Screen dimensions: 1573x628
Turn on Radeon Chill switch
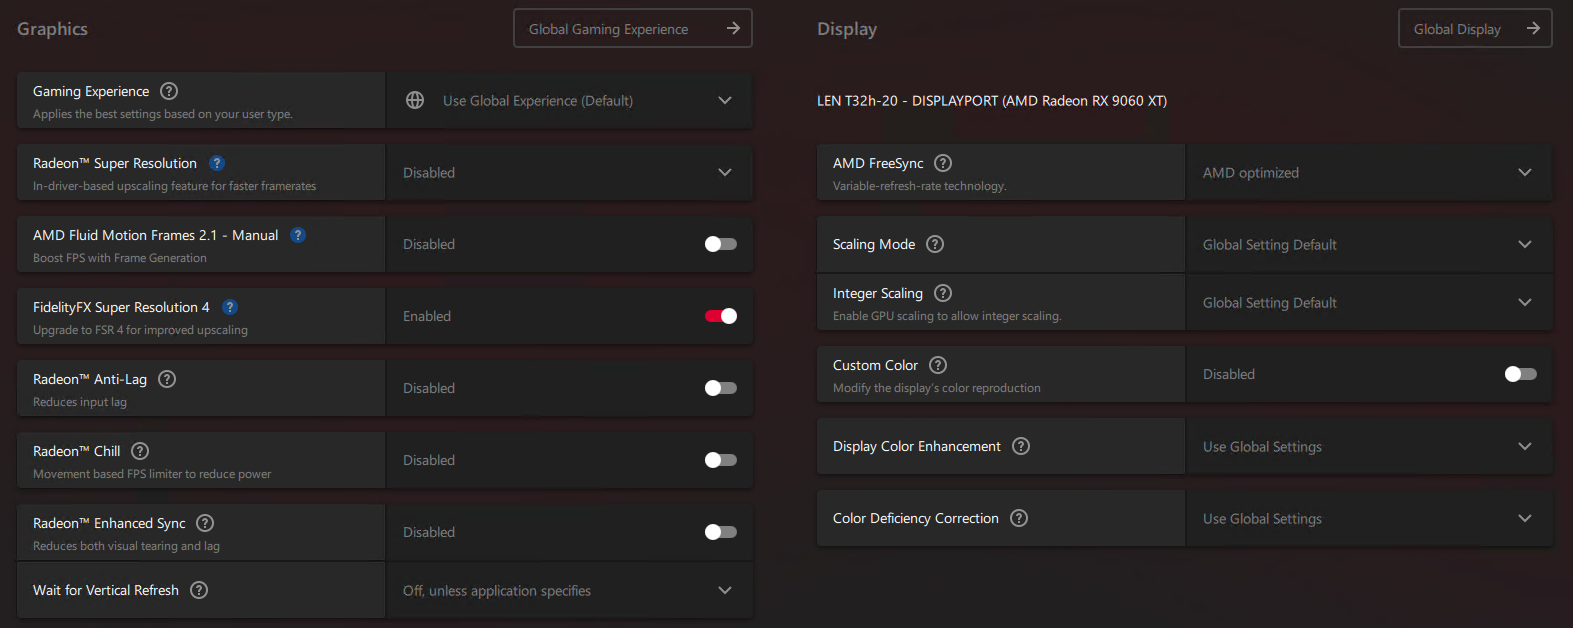point(721,460)
